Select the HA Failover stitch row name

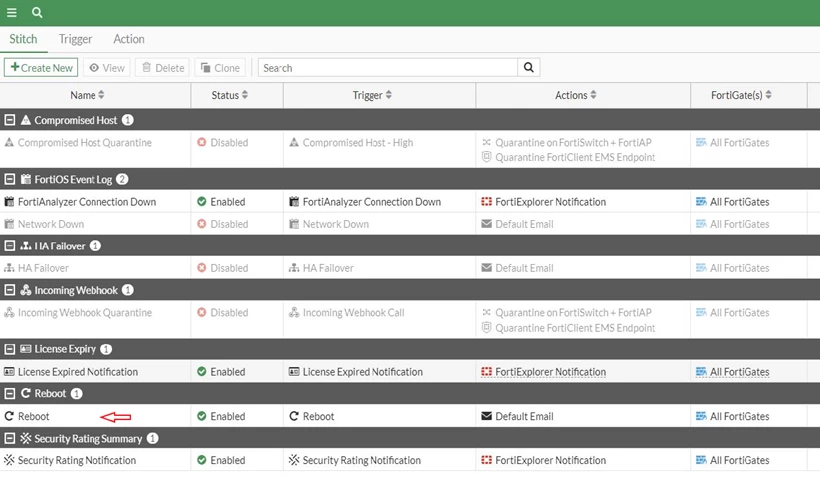click(x=43, y=268)
